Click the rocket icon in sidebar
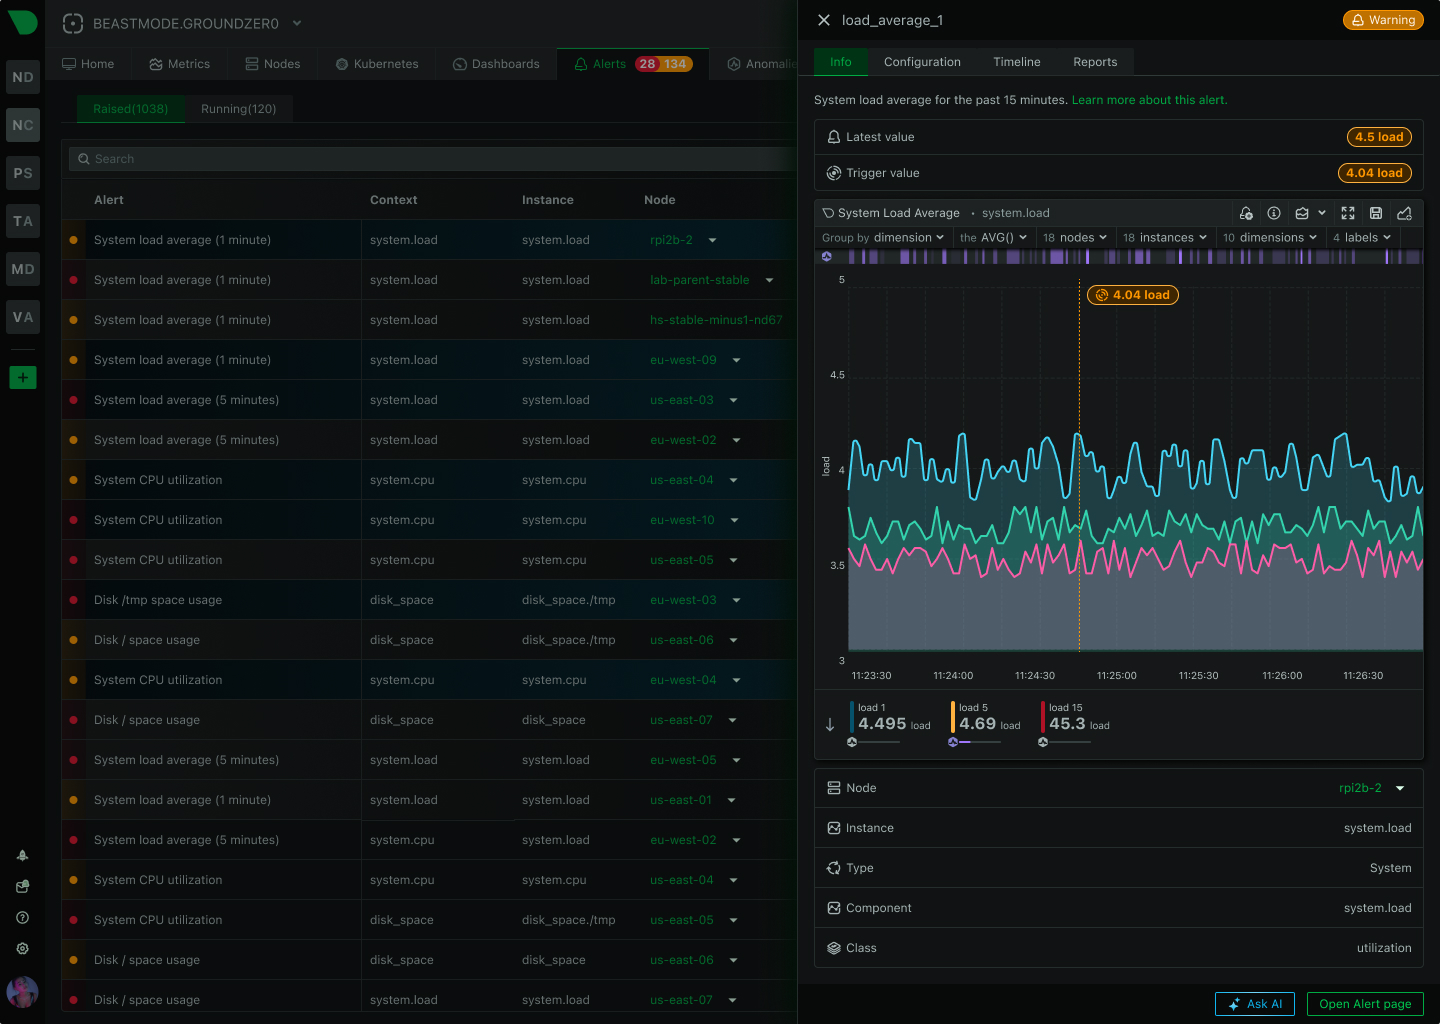 (22, 856)
